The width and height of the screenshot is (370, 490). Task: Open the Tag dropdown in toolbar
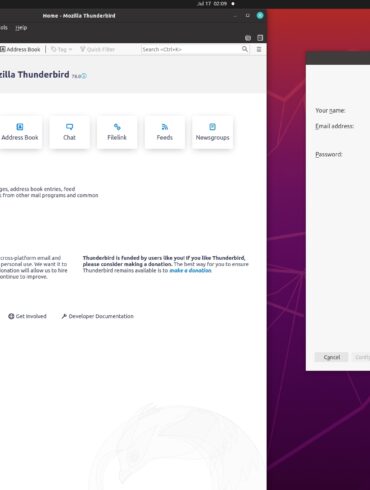pos(61,49)
